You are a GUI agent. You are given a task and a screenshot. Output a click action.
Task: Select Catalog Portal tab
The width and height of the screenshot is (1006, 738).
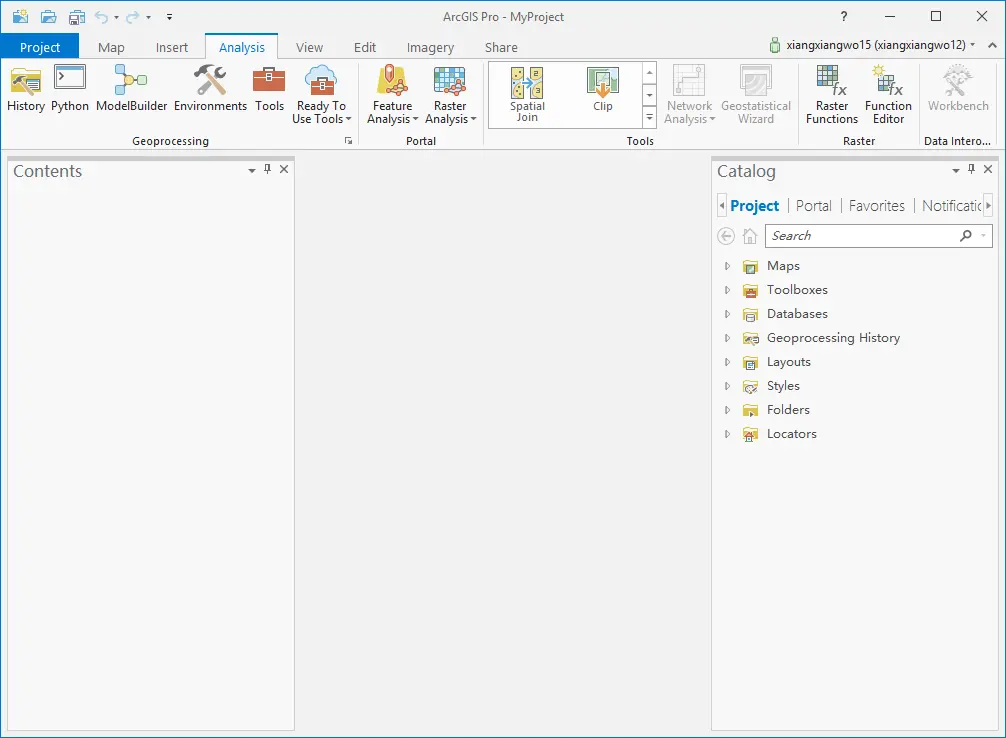pyautogui.click(x=814, y=205)
